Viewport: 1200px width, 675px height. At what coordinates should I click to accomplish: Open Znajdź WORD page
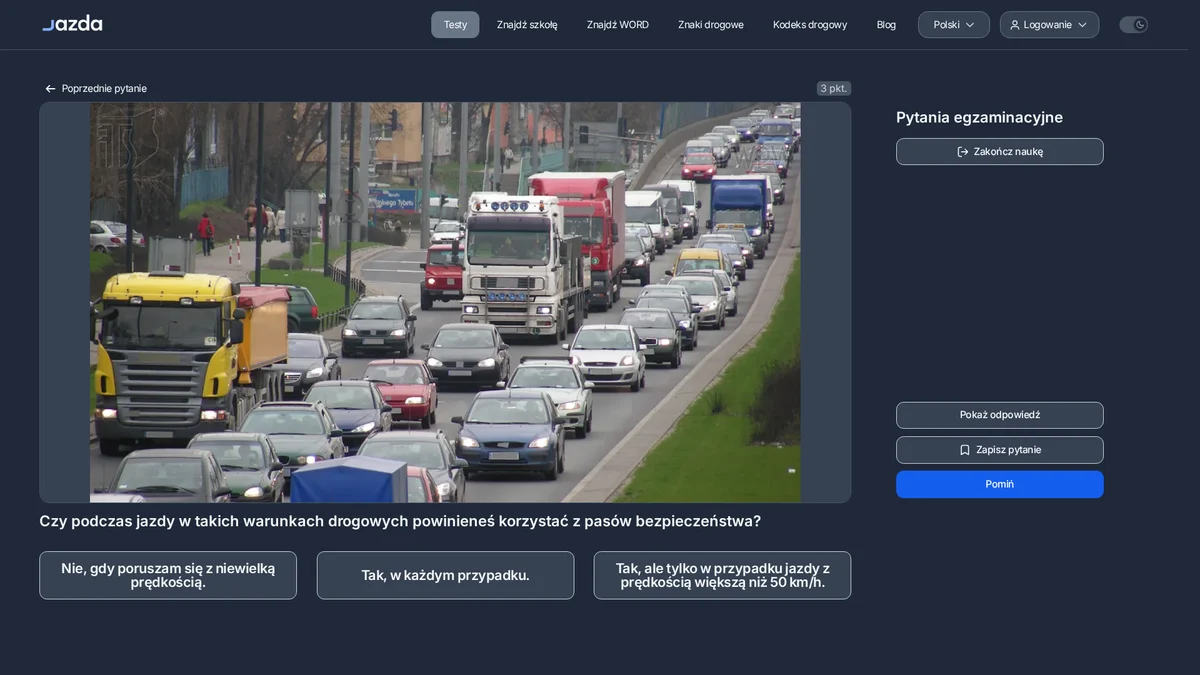point(618,25)
